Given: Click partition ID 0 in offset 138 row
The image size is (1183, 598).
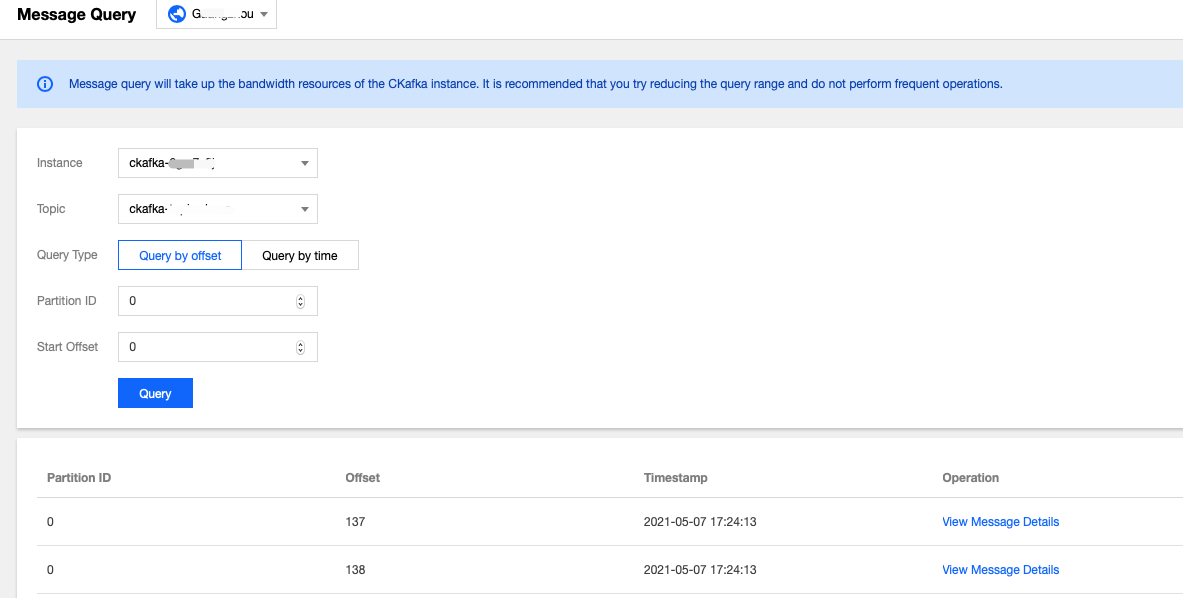Looking at the screenshot, I should tap(51, 569).
